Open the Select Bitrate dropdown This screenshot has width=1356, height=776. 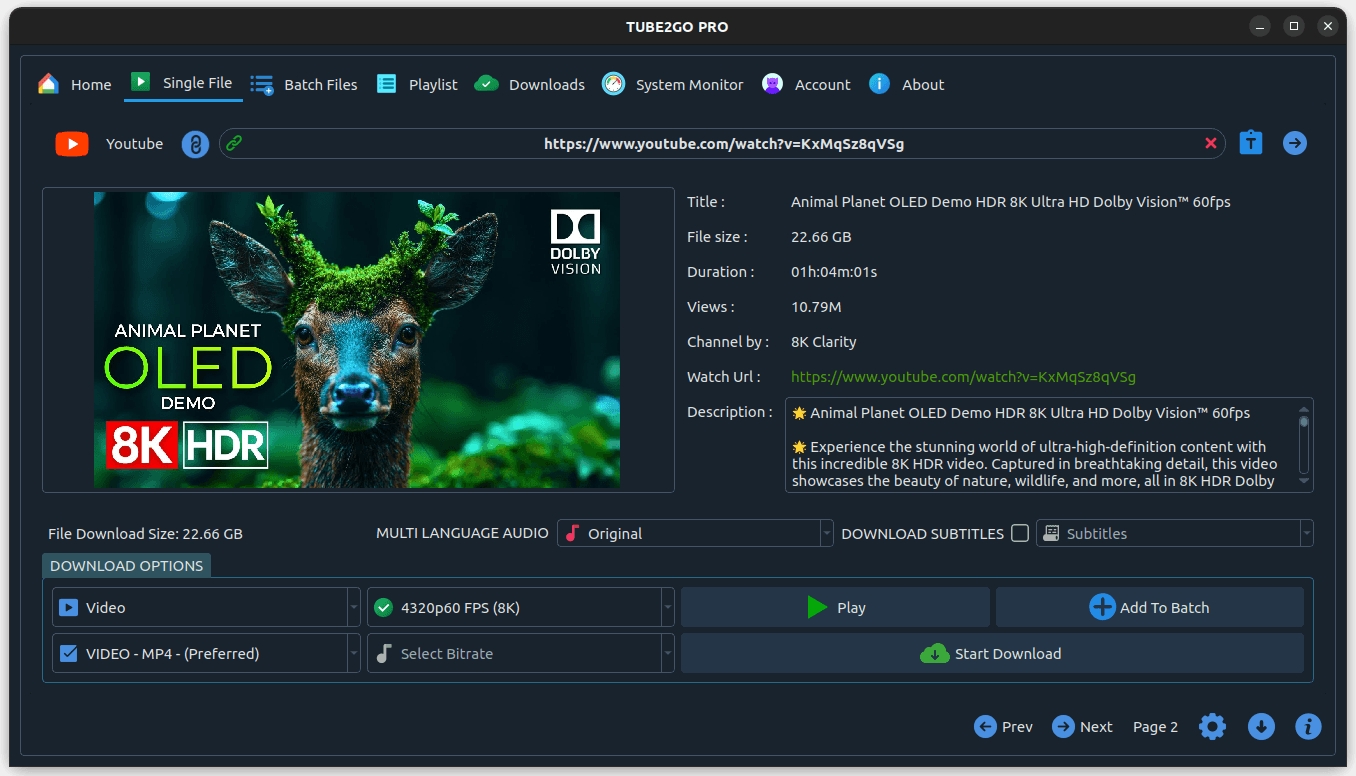(521, 653)
